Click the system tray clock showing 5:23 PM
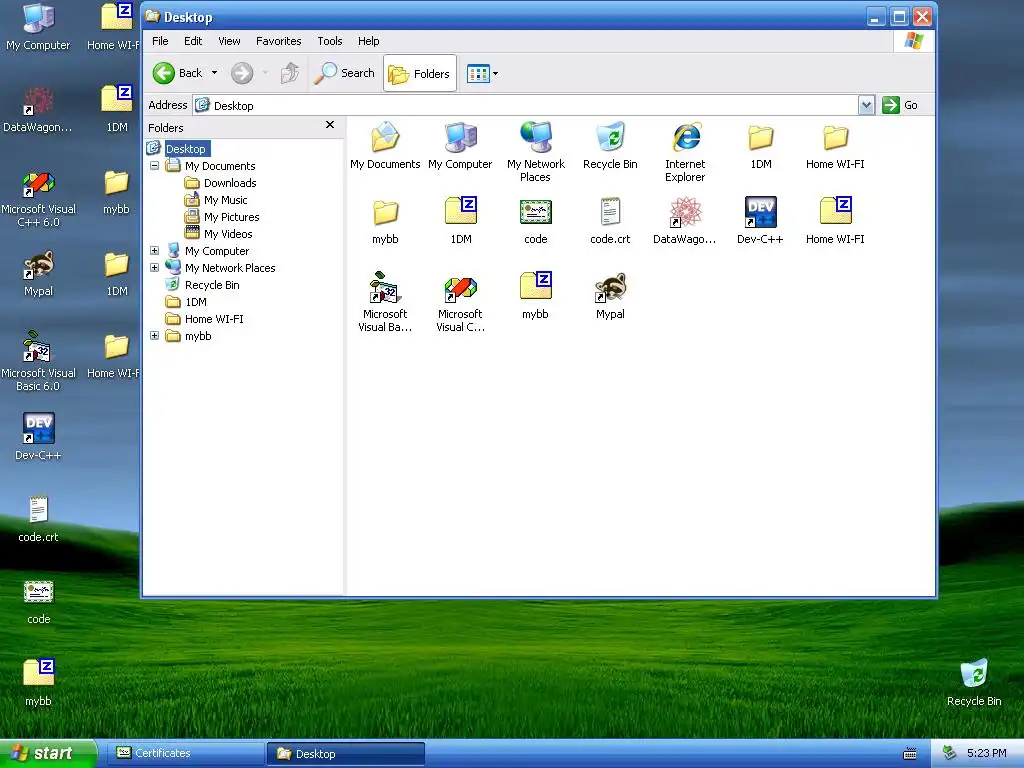 pyautogui.click(x=986, y=753)
